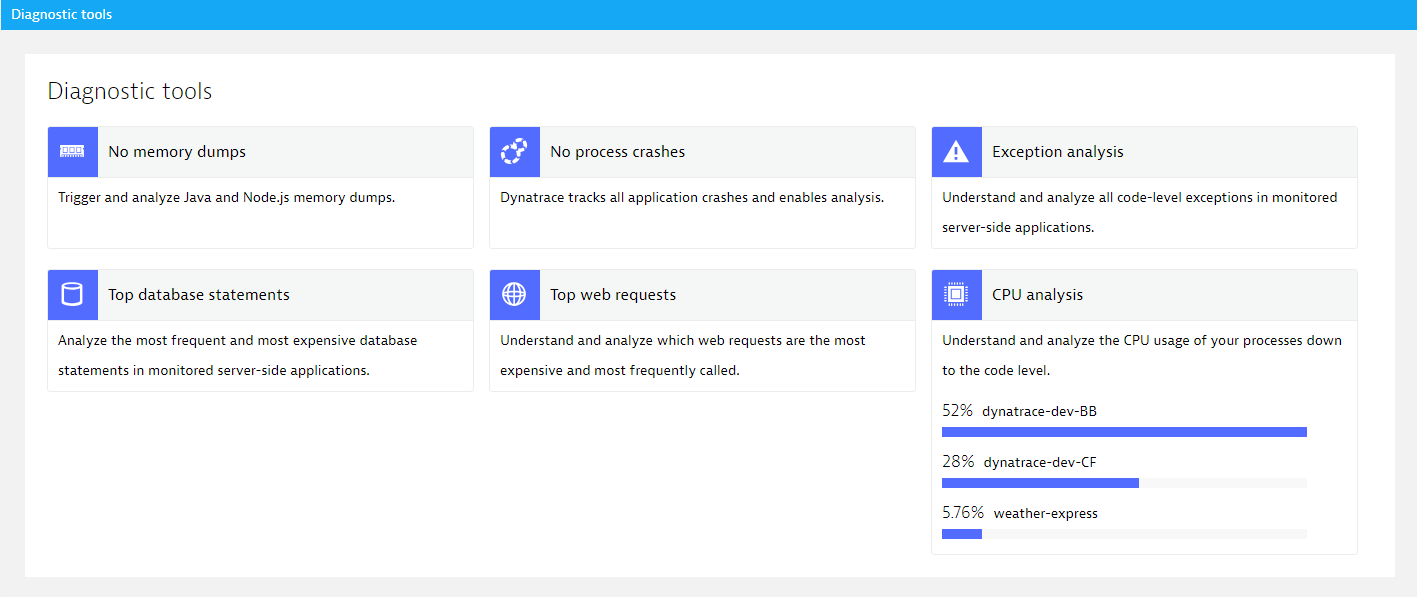Click the memory dumps description text

pyautogui.click(x=227, y=197)
